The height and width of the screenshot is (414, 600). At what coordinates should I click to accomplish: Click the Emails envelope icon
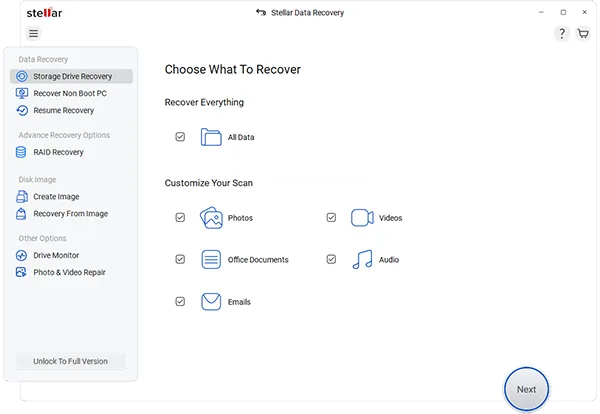(x=211, y=302)
